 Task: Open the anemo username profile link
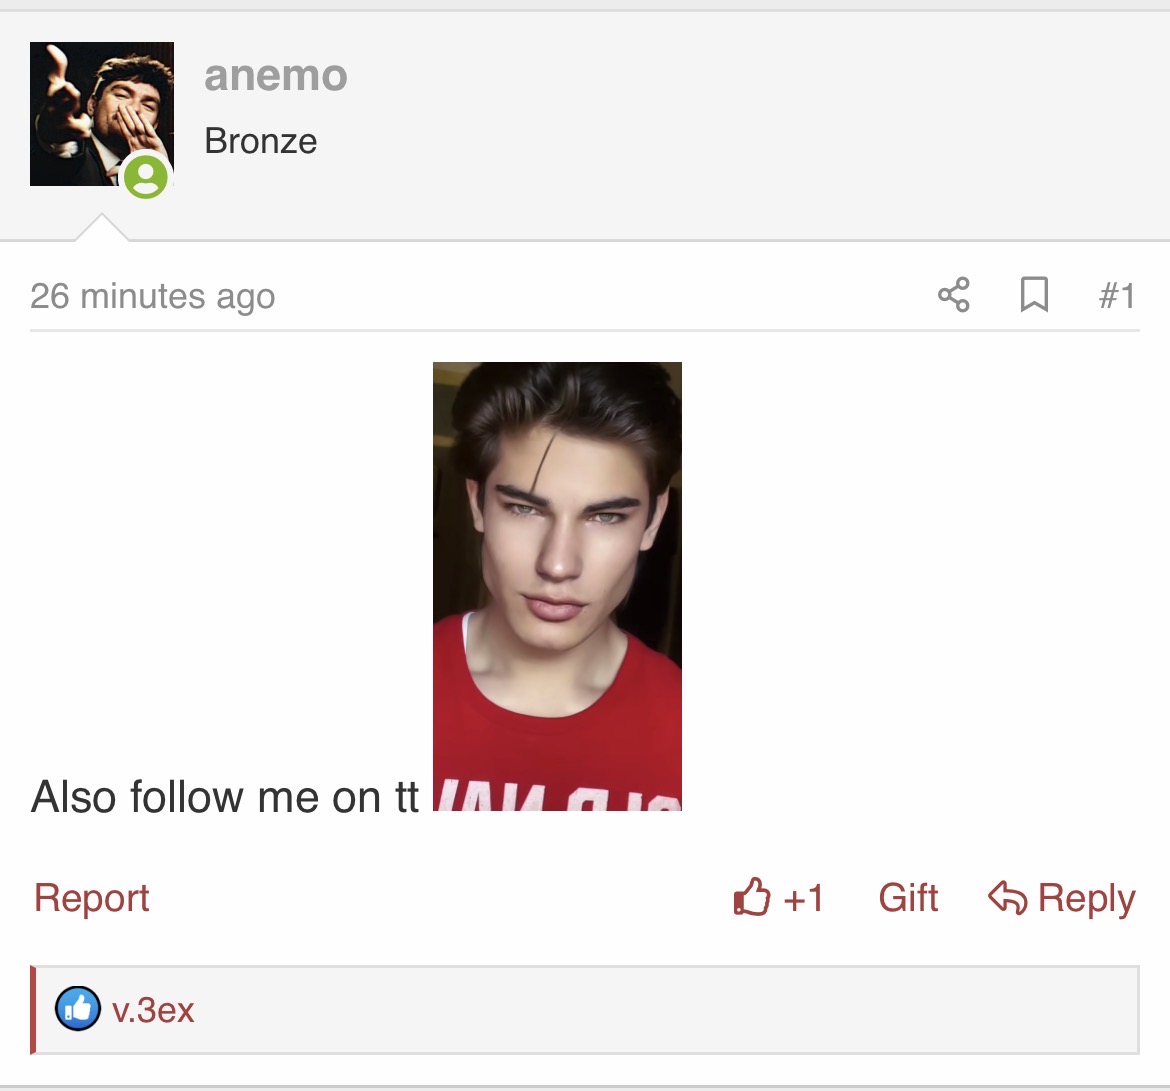[x=276, y=76]
